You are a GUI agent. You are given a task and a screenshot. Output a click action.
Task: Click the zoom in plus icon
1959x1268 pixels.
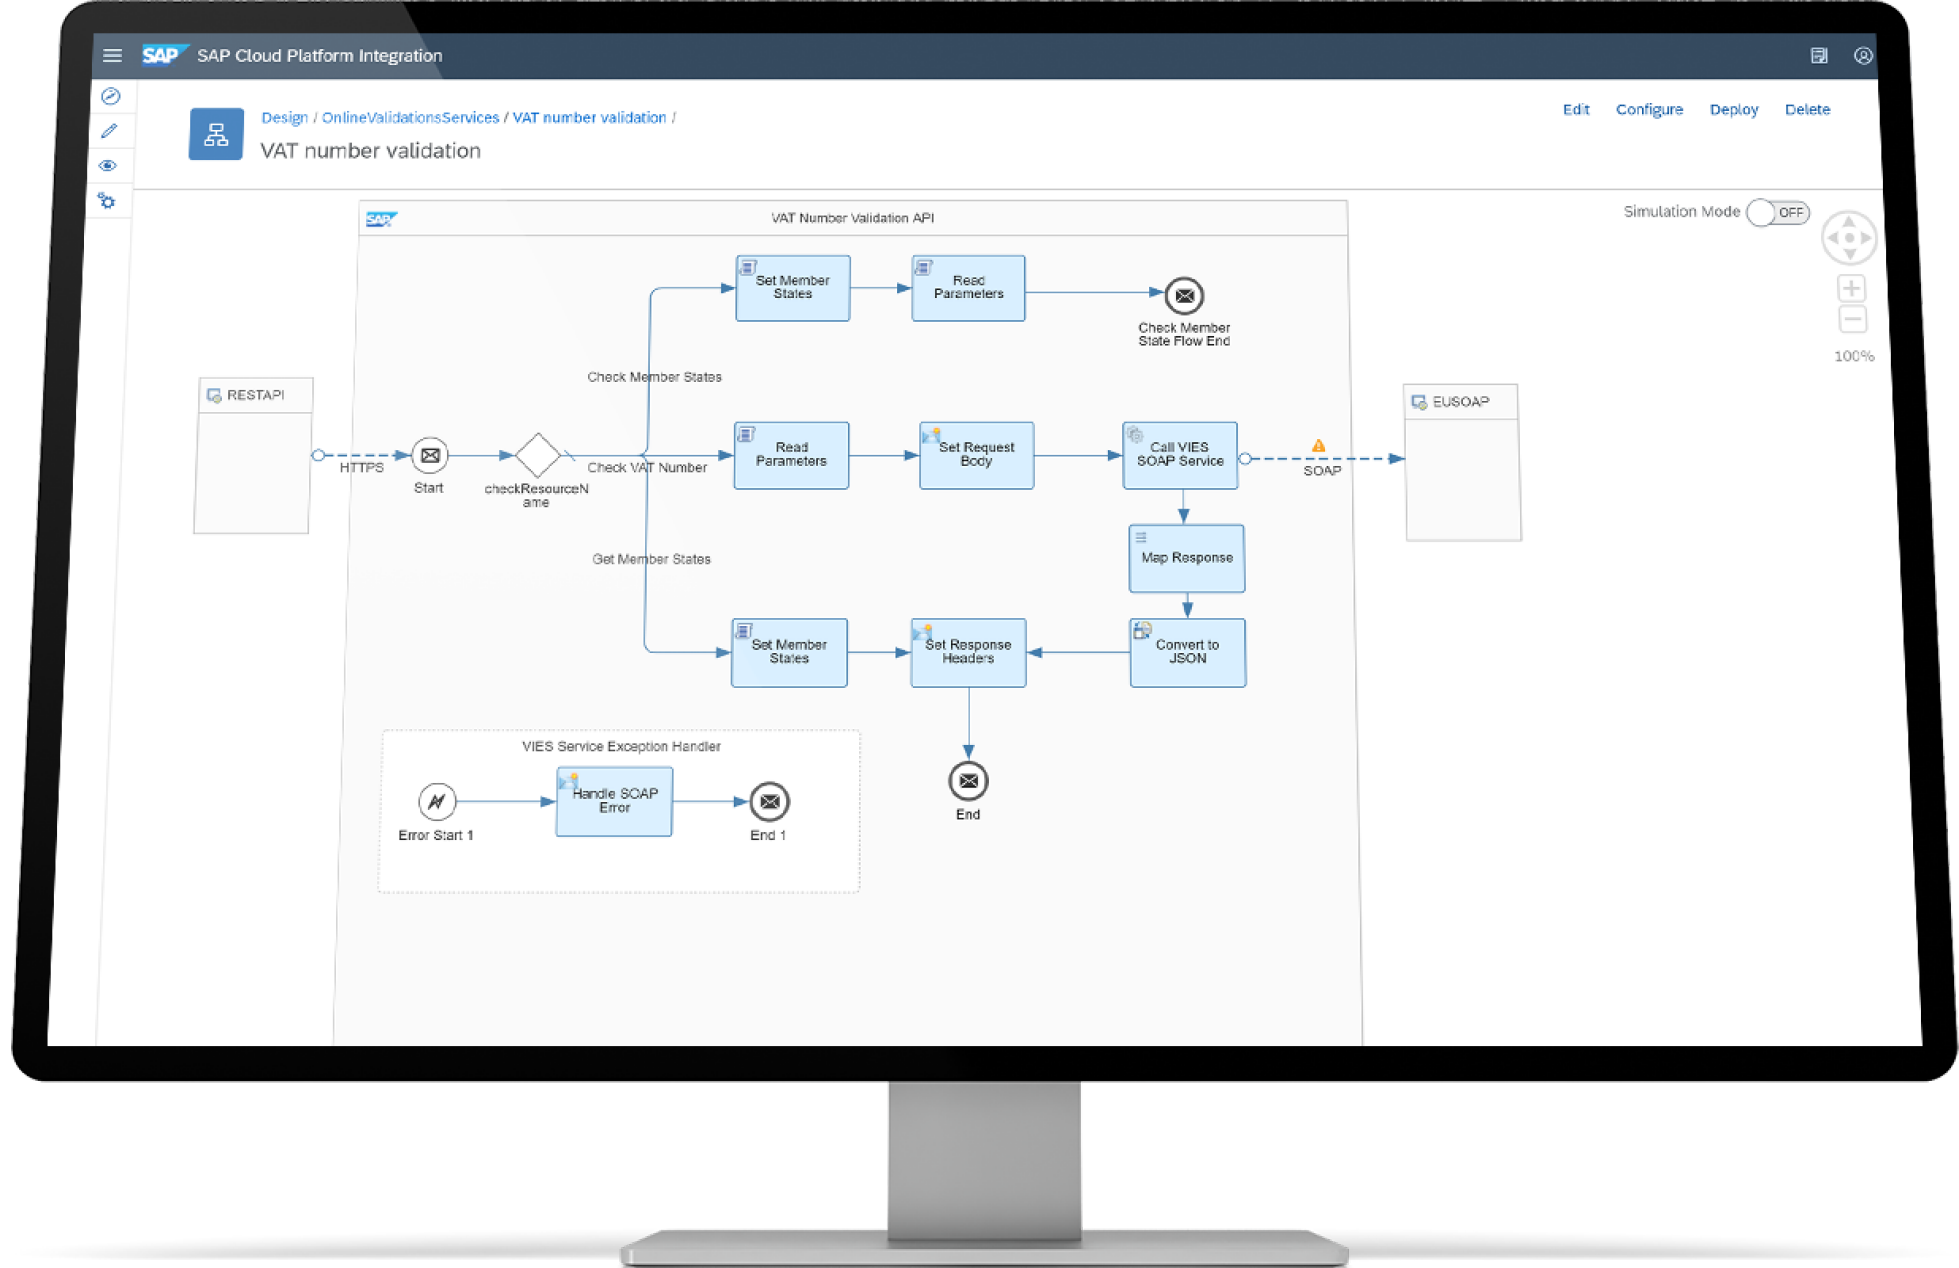(x=1851, y=289)
